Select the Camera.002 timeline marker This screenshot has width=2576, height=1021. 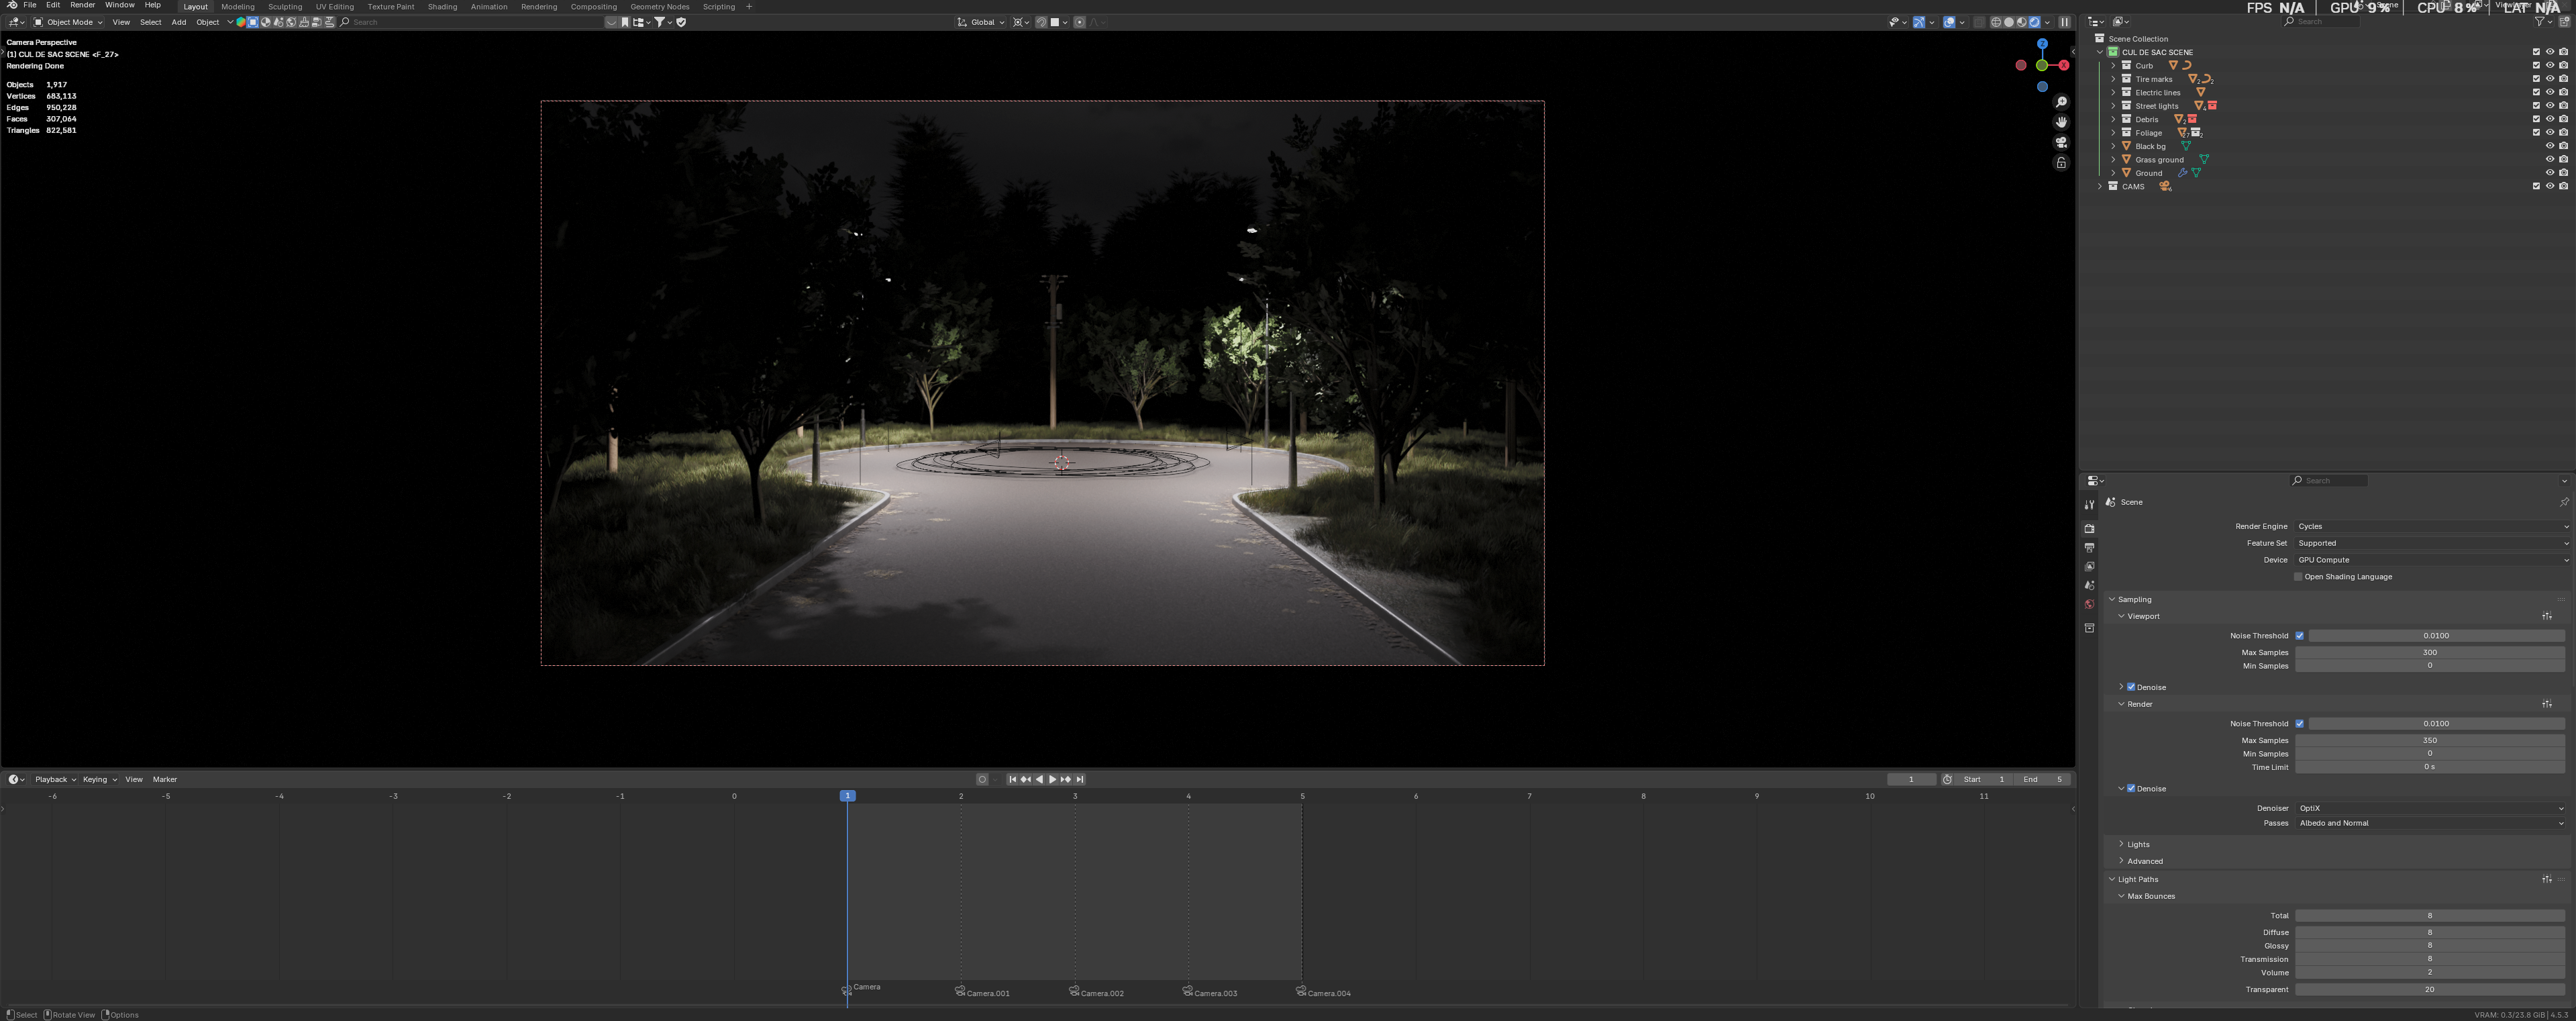click(1075, 992)
